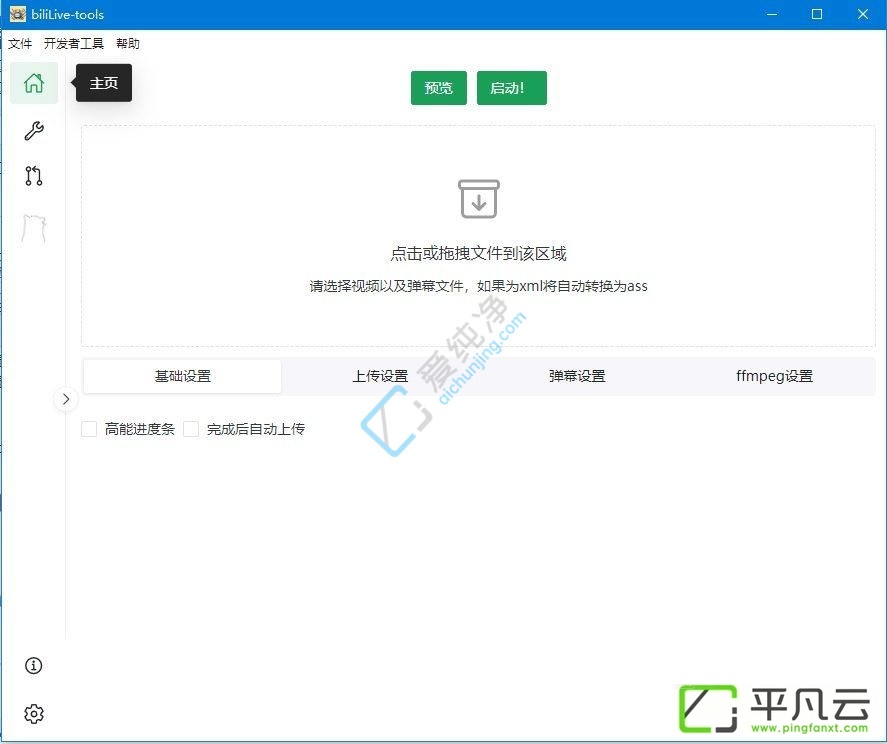Click the 点击或拖拽文件到该区域 text
The image size is (887, 744).
(x=479, y=253)
